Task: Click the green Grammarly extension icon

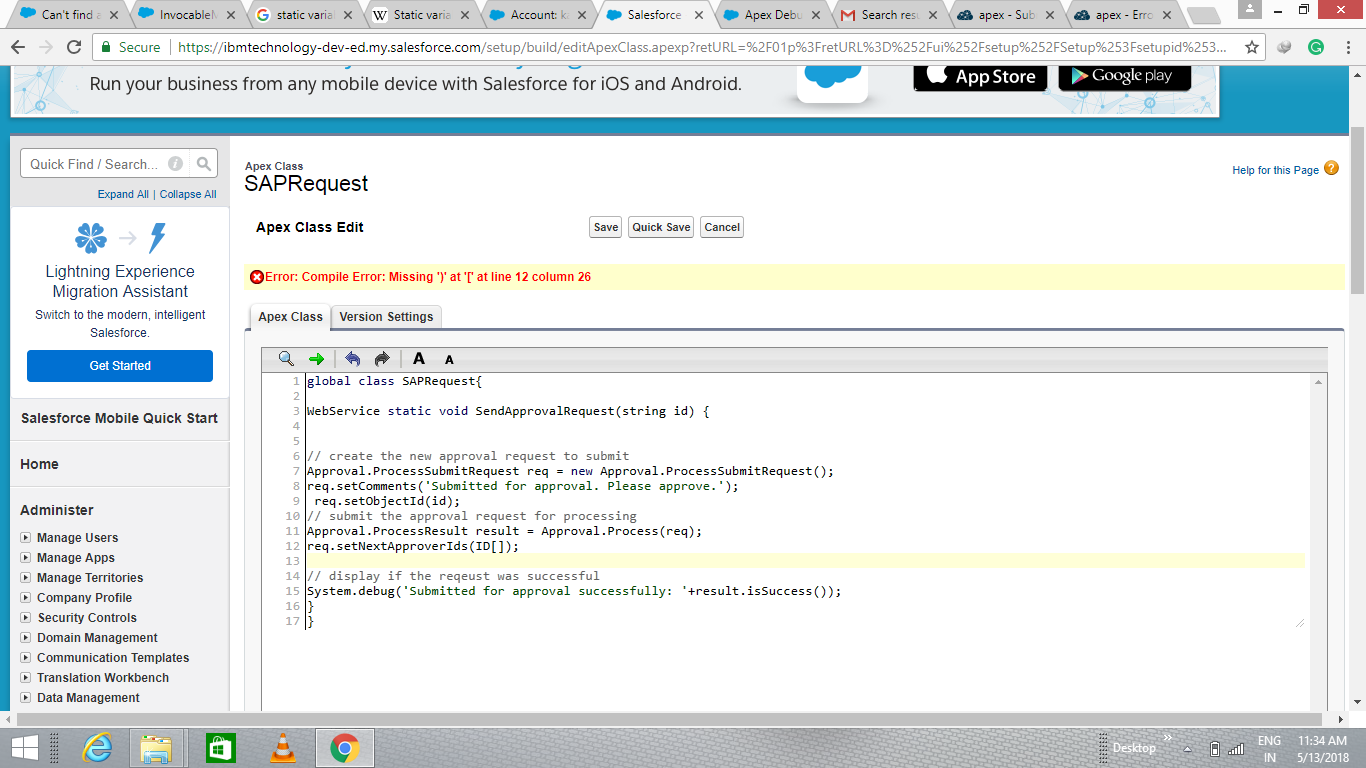Action: [1316, 47]
